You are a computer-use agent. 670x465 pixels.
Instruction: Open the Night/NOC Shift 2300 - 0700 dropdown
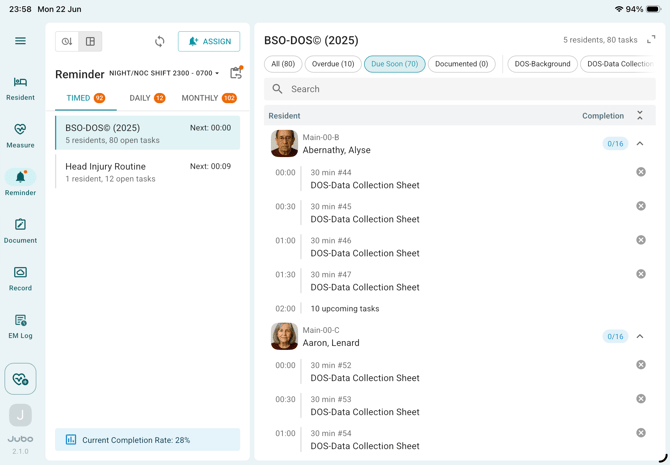pyautogui.click(x=164, y=73)
